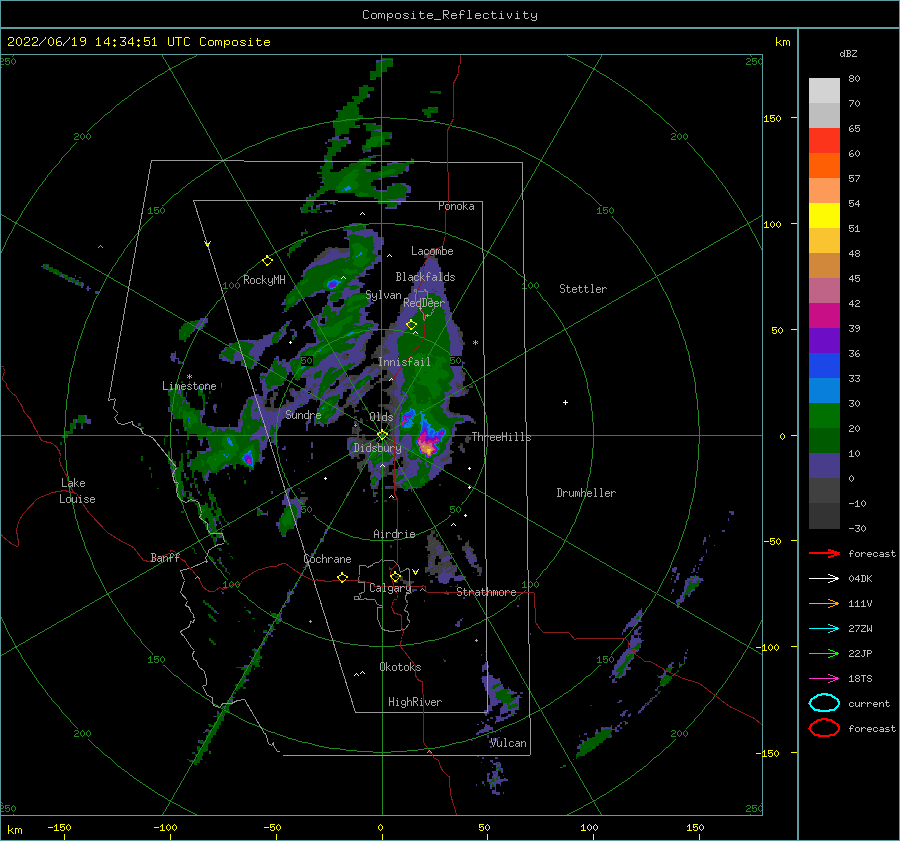Screen dimensions: 900x841
Task: Click the Sylvan town label
Action: [x=383, y=296]
